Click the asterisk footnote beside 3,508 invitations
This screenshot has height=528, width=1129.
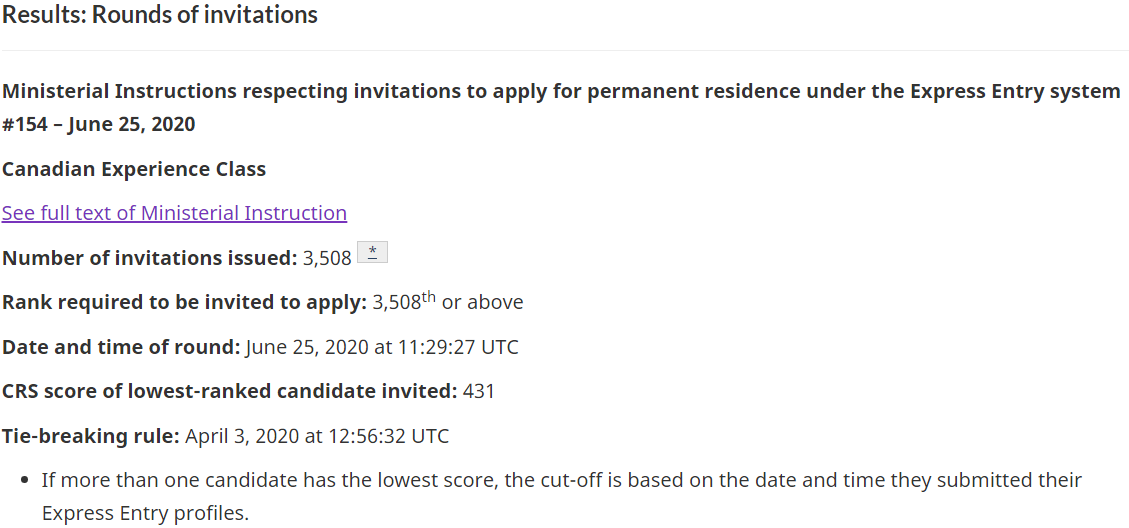click(372, 253)
